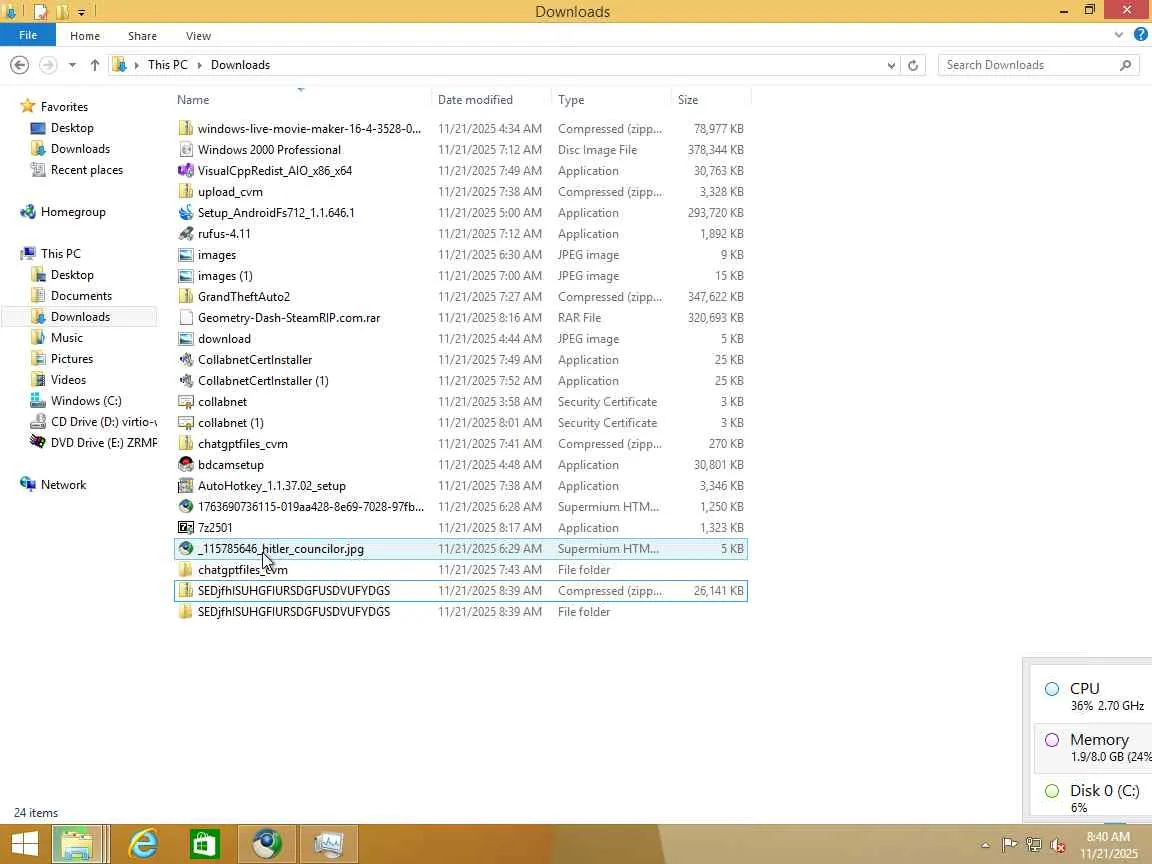Open Recent places in Favorites

tap(87, 170)
